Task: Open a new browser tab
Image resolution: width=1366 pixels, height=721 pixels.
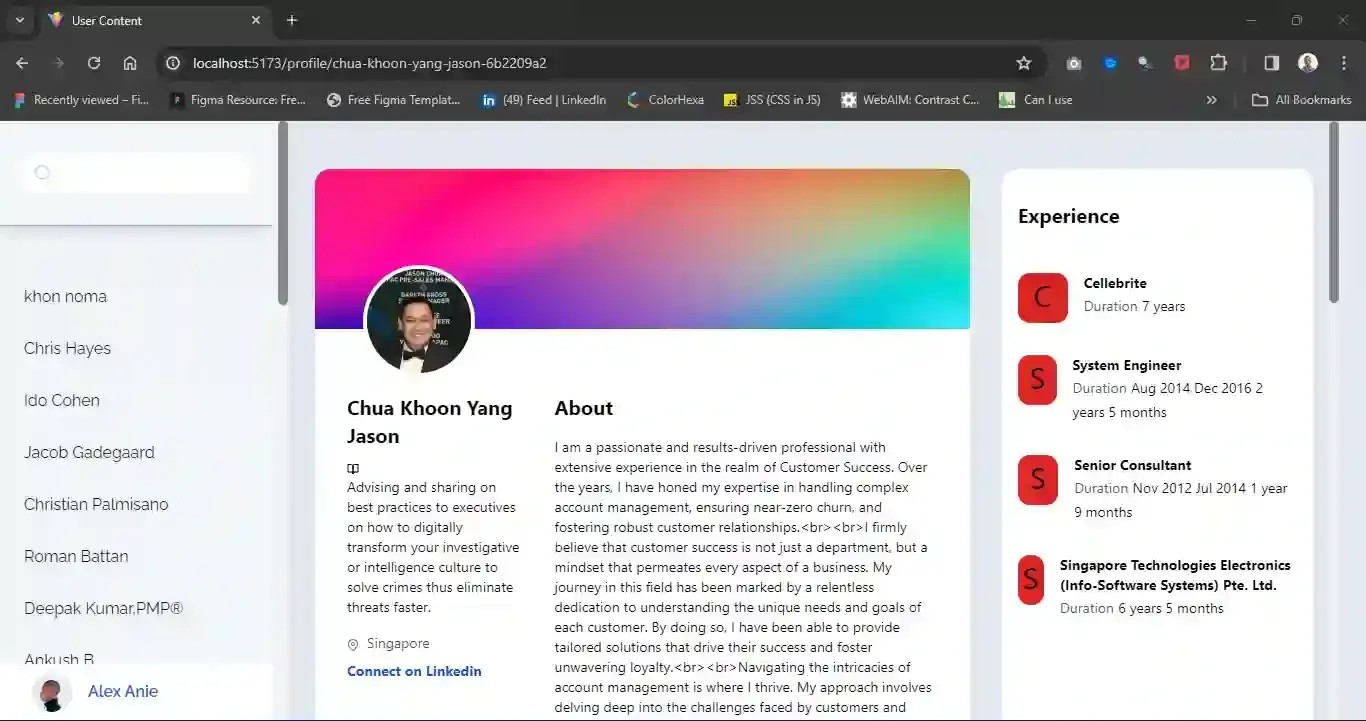Action: 292,20
